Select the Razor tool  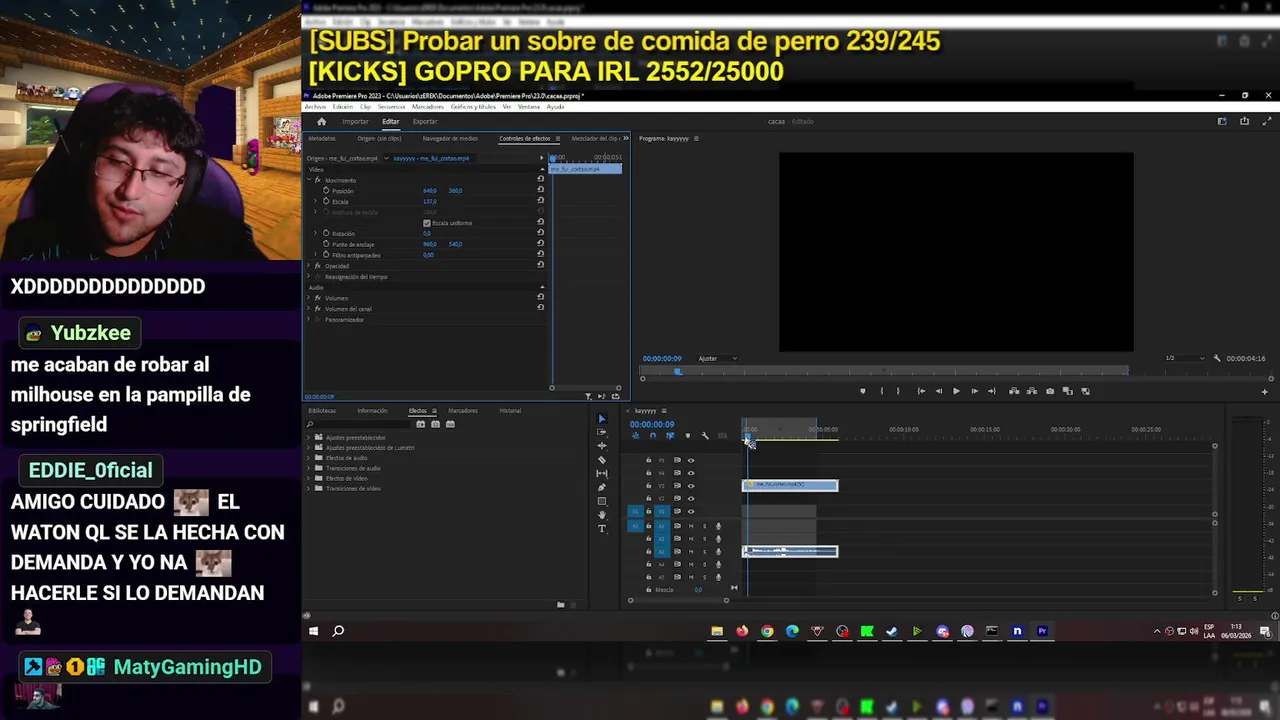click(601, 460)
